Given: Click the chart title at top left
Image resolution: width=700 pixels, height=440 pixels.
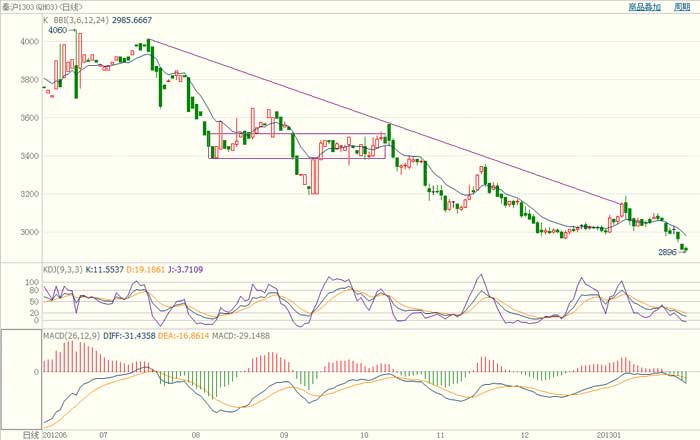Looking at the screenshot, I should [42, 7].
